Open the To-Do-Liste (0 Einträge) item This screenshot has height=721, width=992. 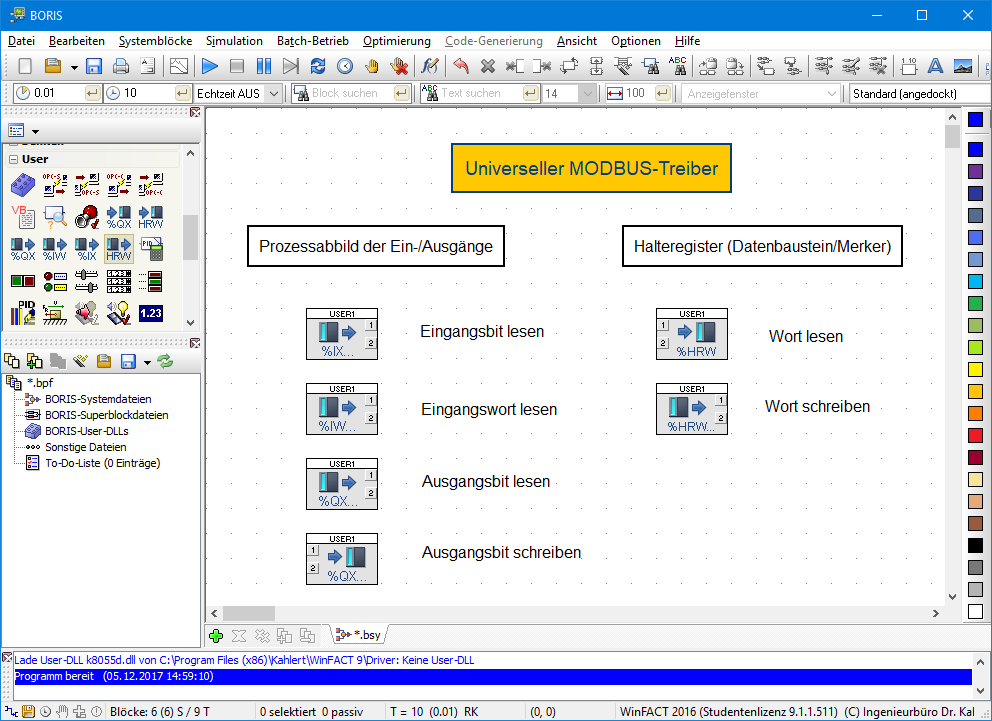pos(102,463)
